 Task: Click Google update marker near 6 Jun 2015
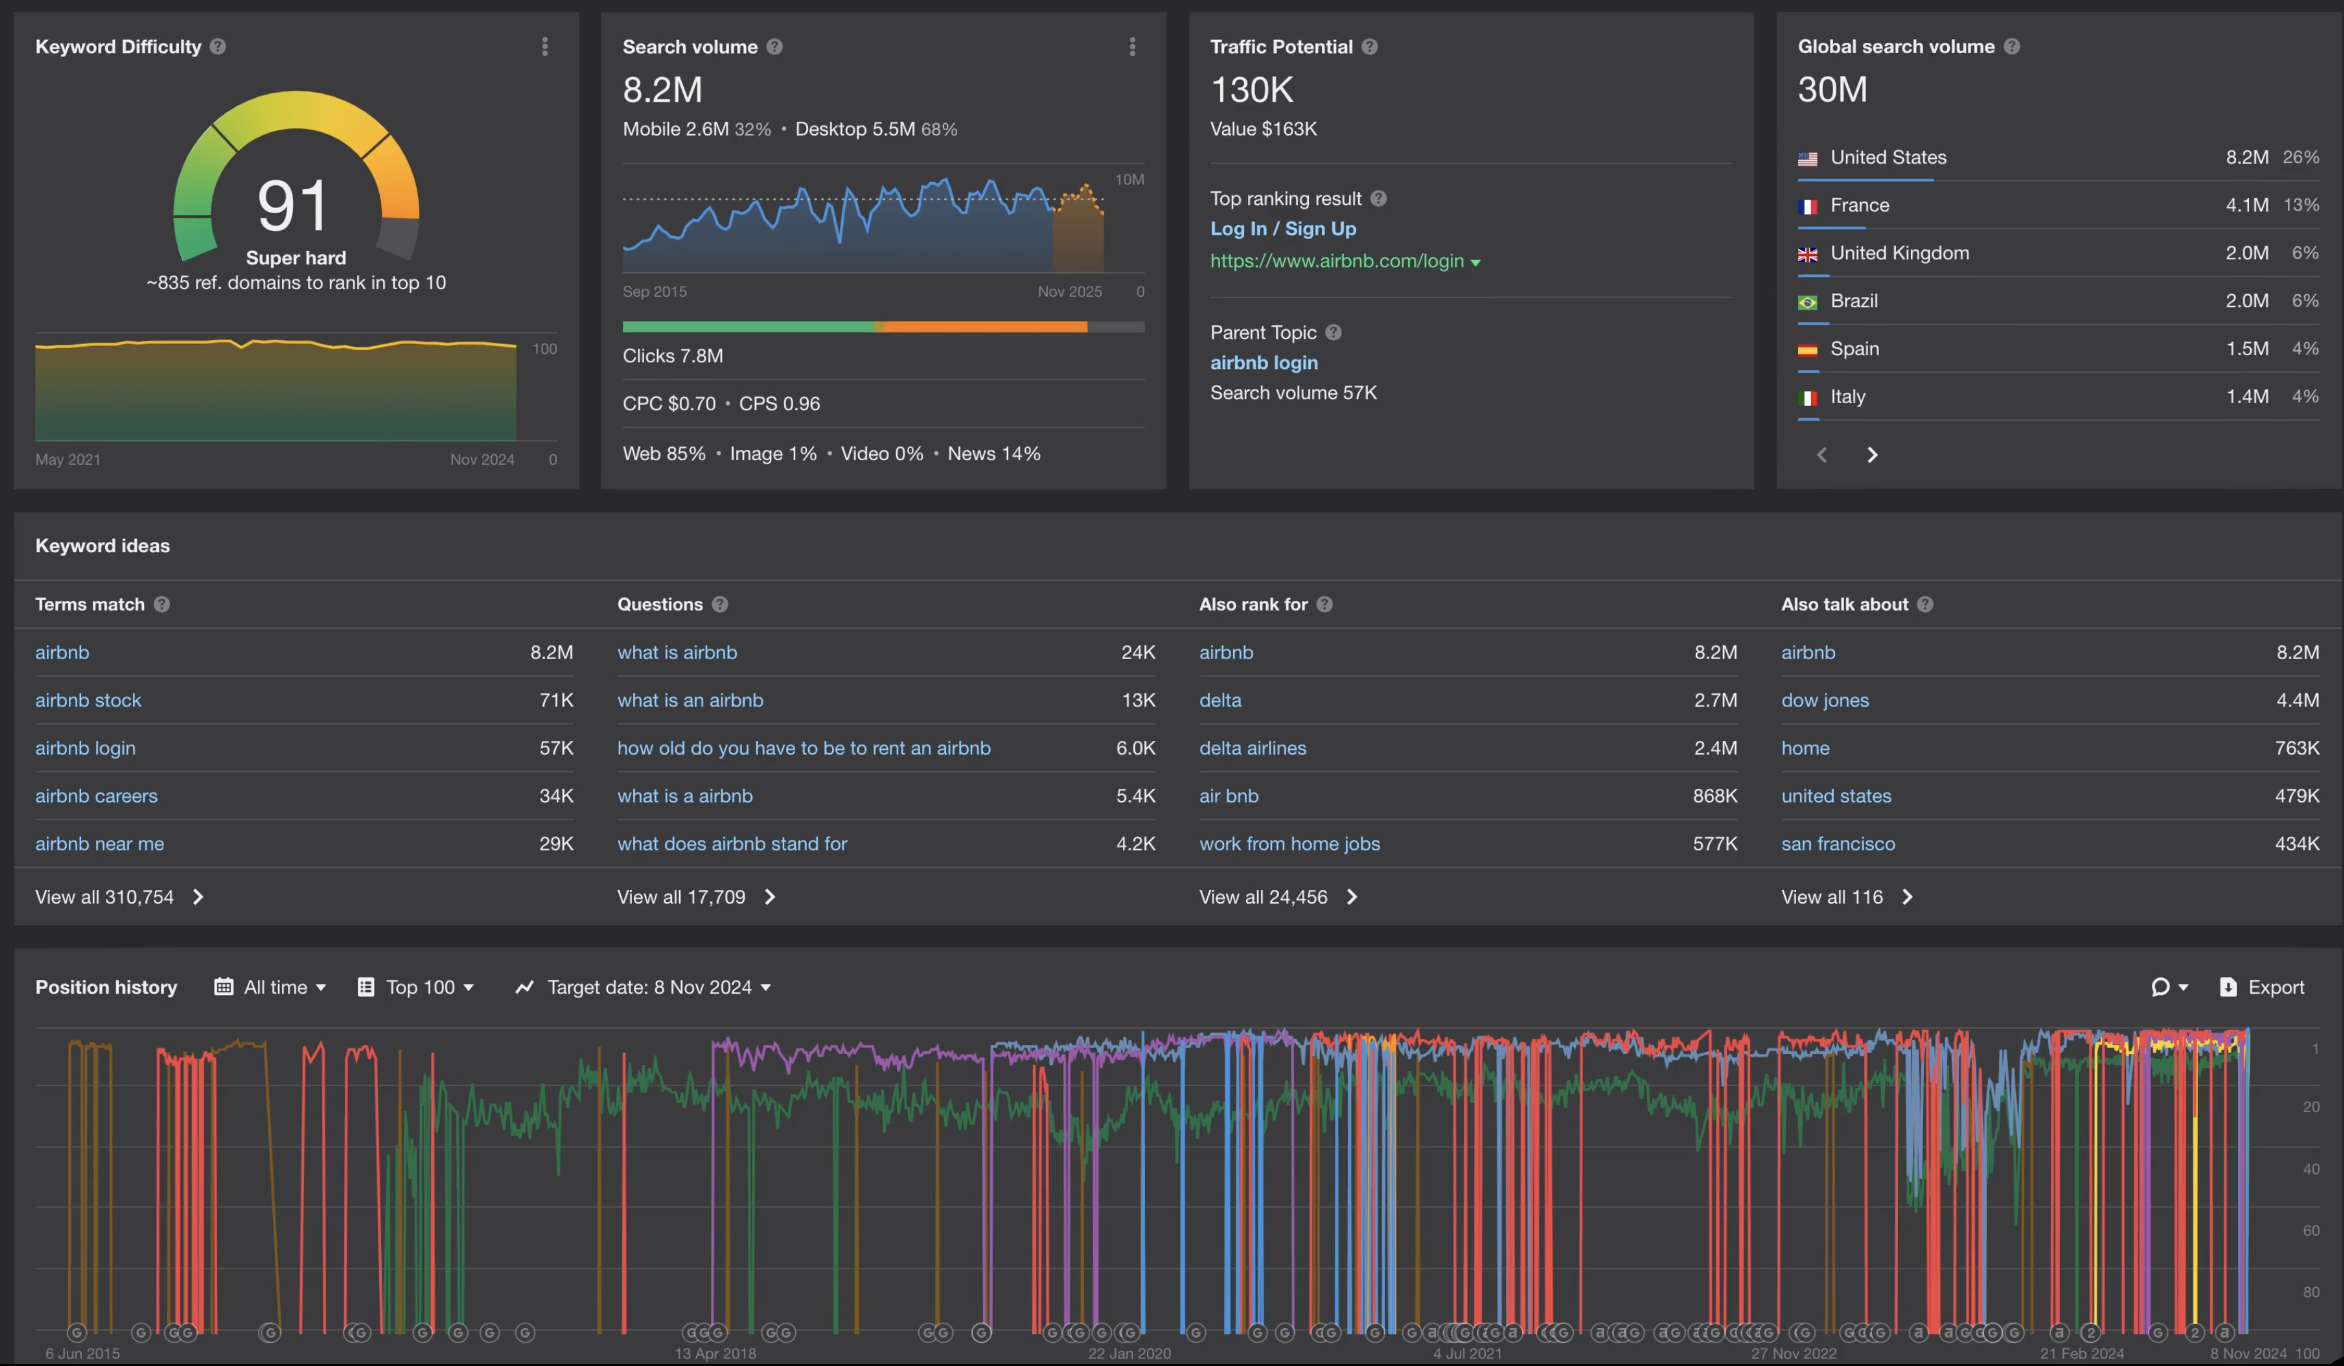coord(77,1332)
